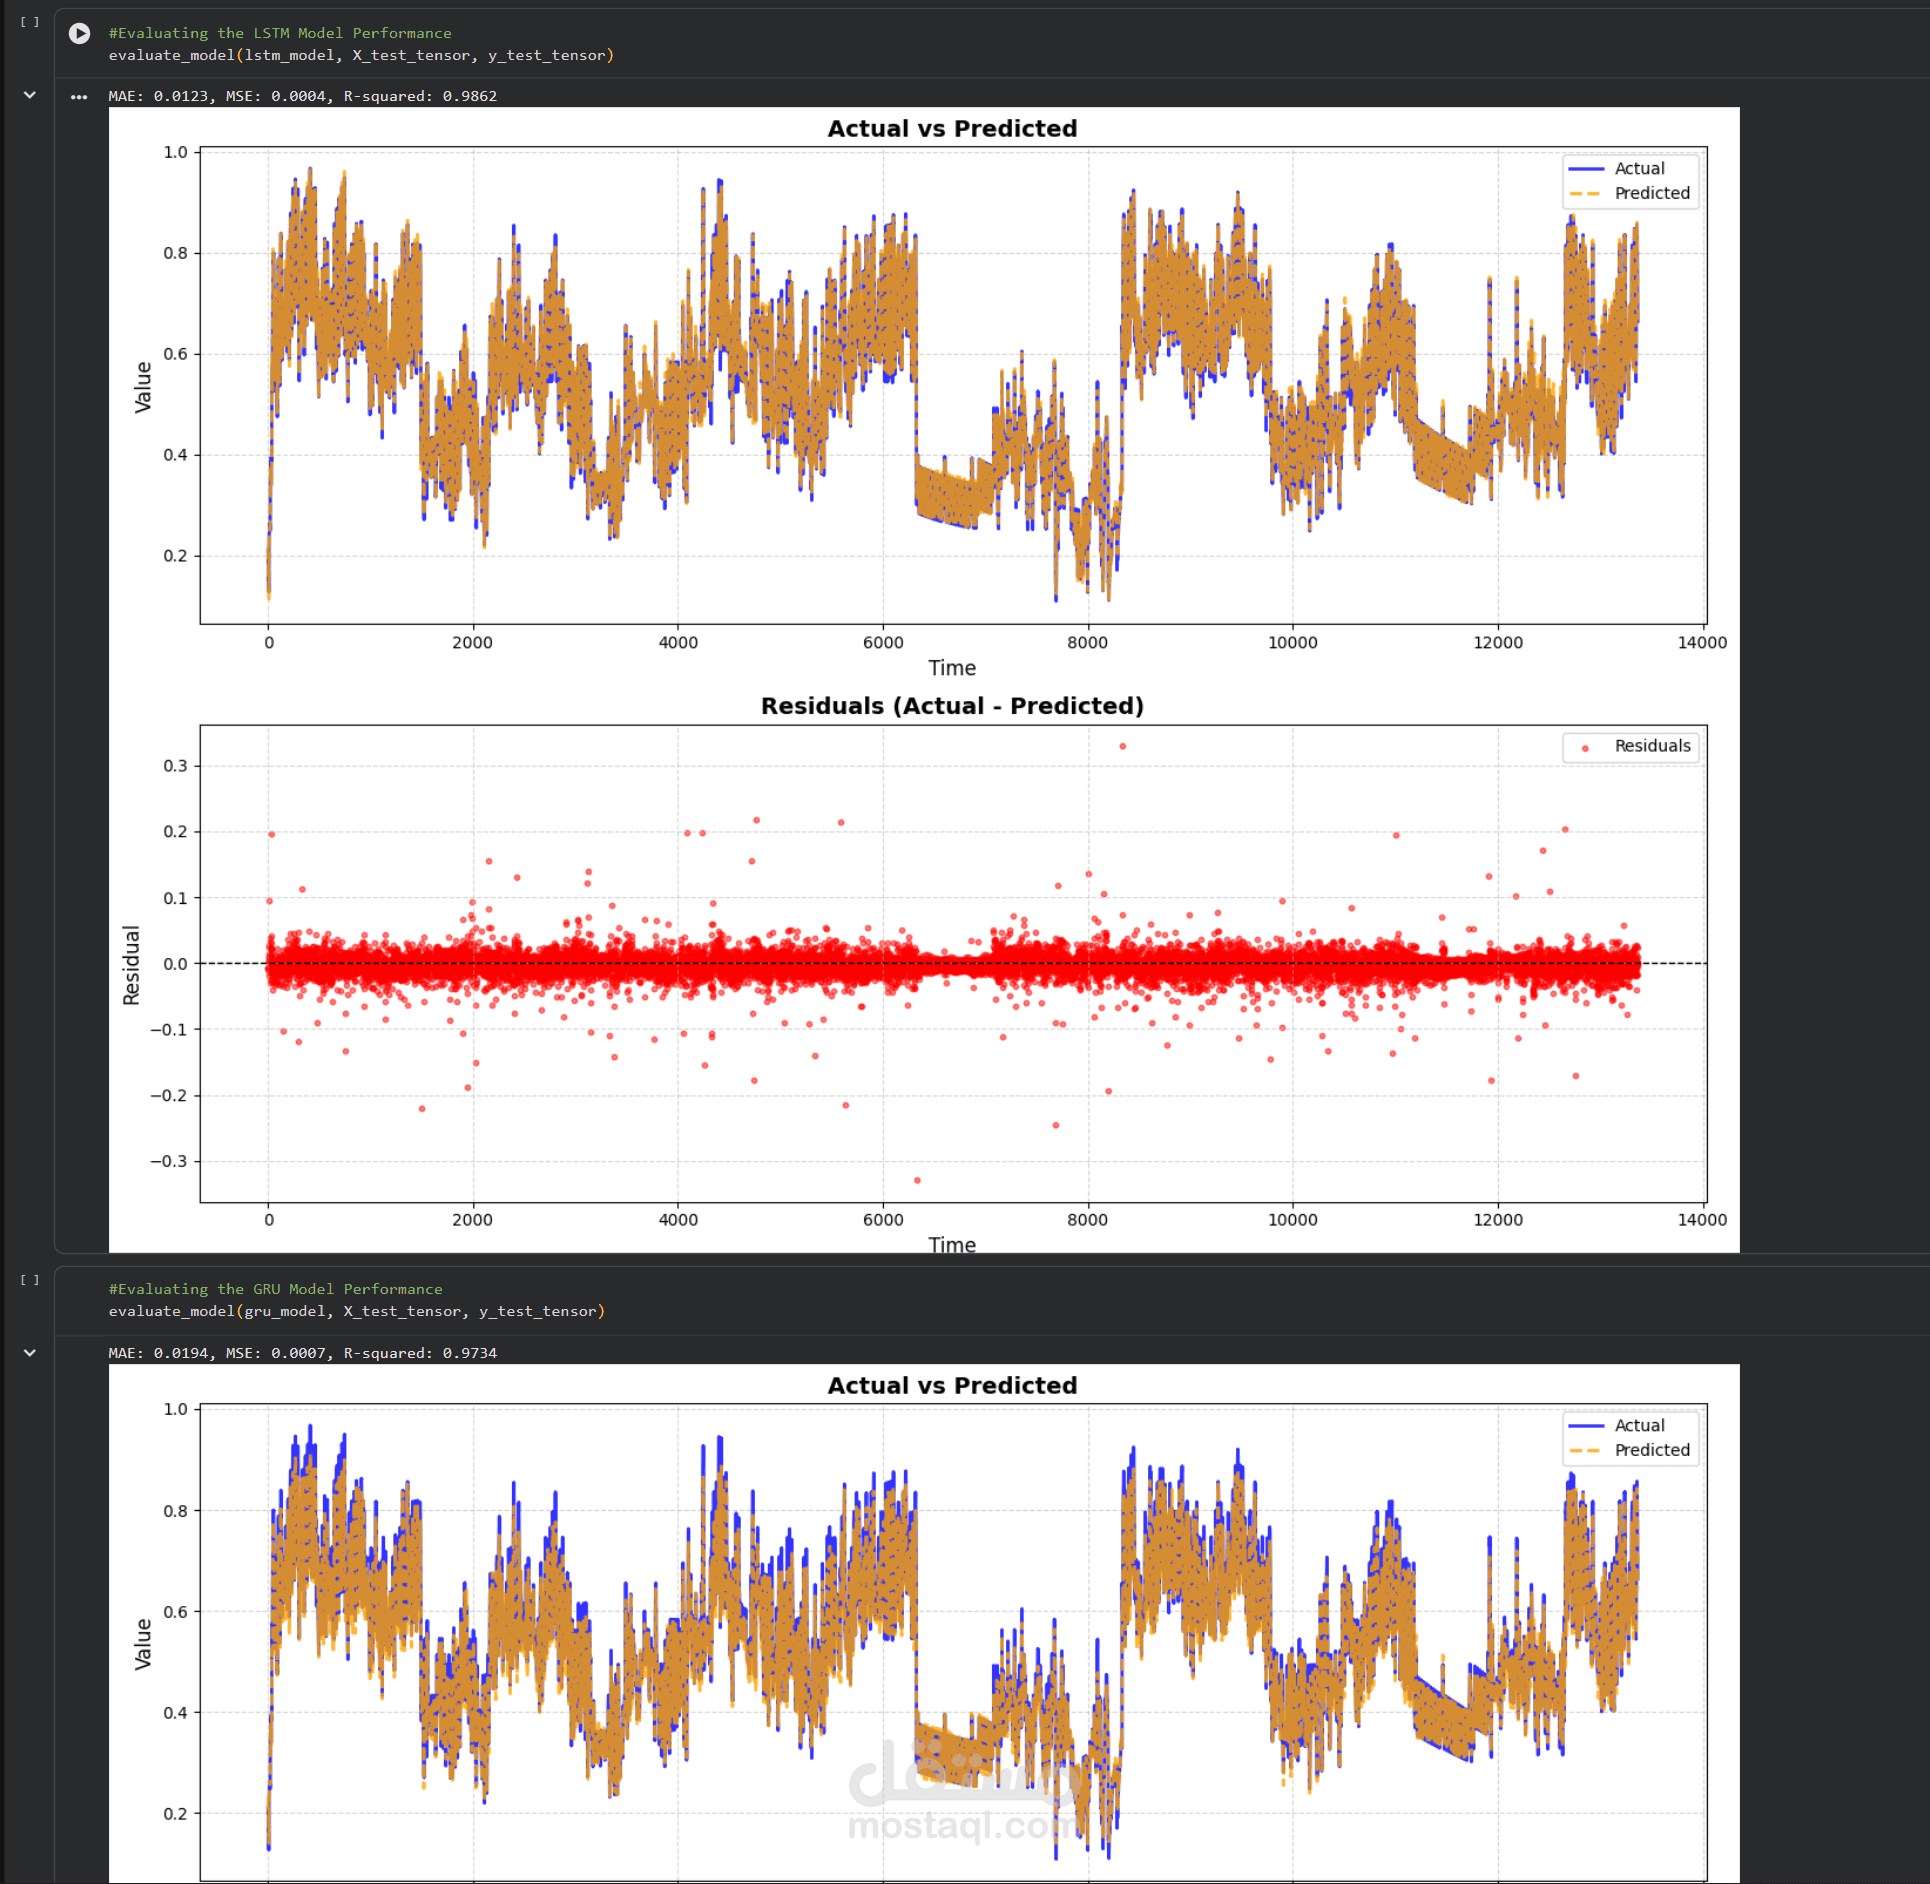Click the GRU Actual vs Predicted plot title
This screenshot has width=1930, height=1884.
[x=951, y=1386]
